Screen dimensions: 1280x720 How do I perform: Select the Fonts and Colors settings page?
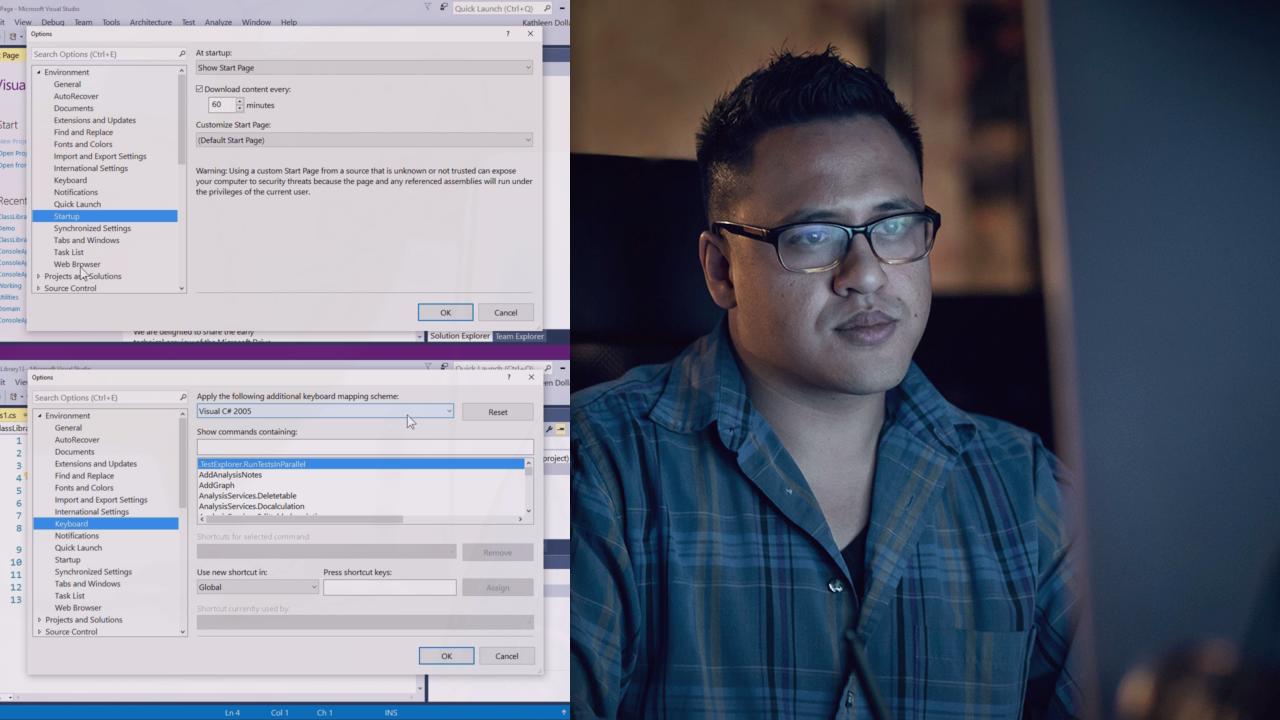[x=83, y=144]
